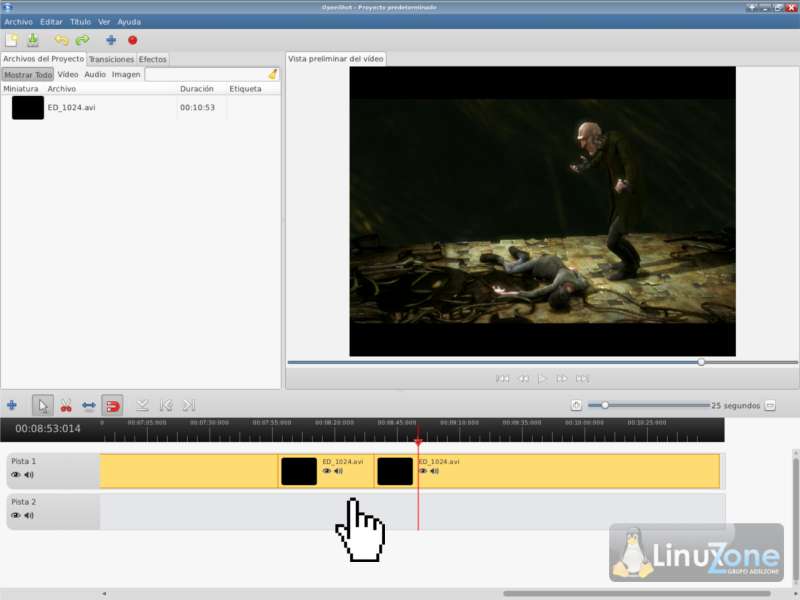
Task: Undo the last action
Action: [61, 40]
